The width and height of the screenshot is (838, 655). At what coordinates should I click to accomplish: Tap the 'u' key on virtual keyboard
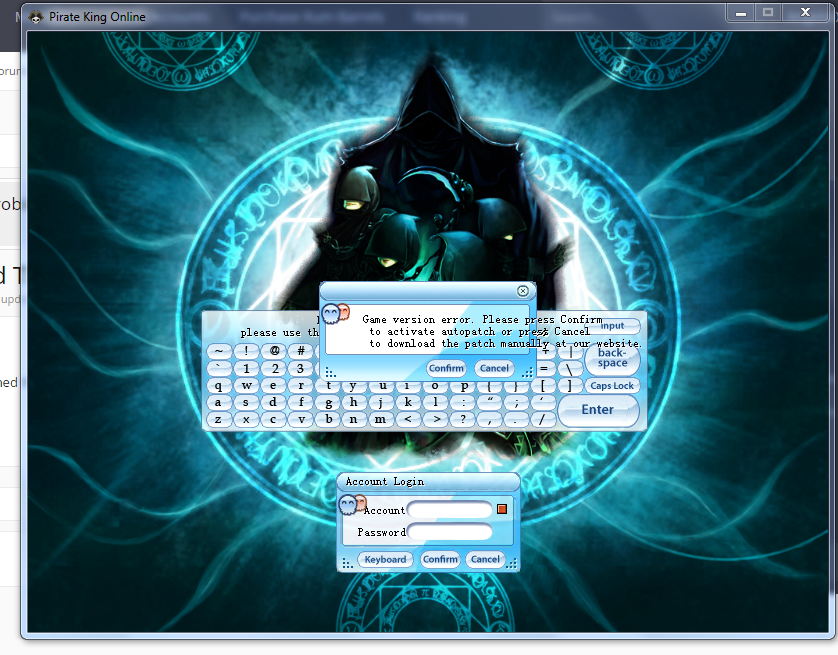point(382,387)
